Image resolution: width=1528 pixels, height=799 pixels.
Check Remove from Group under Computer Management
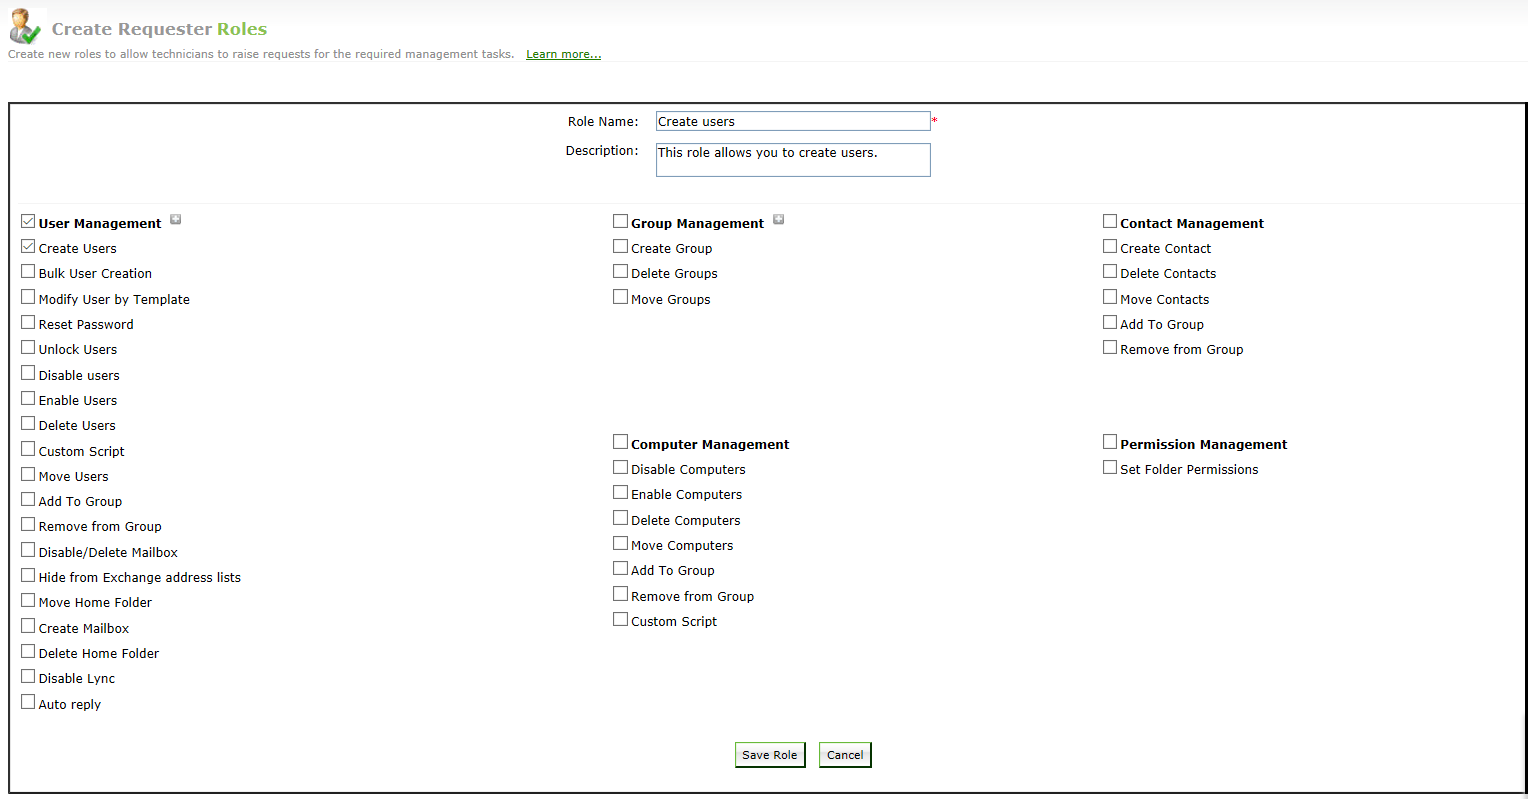click(x=620, y=594)
